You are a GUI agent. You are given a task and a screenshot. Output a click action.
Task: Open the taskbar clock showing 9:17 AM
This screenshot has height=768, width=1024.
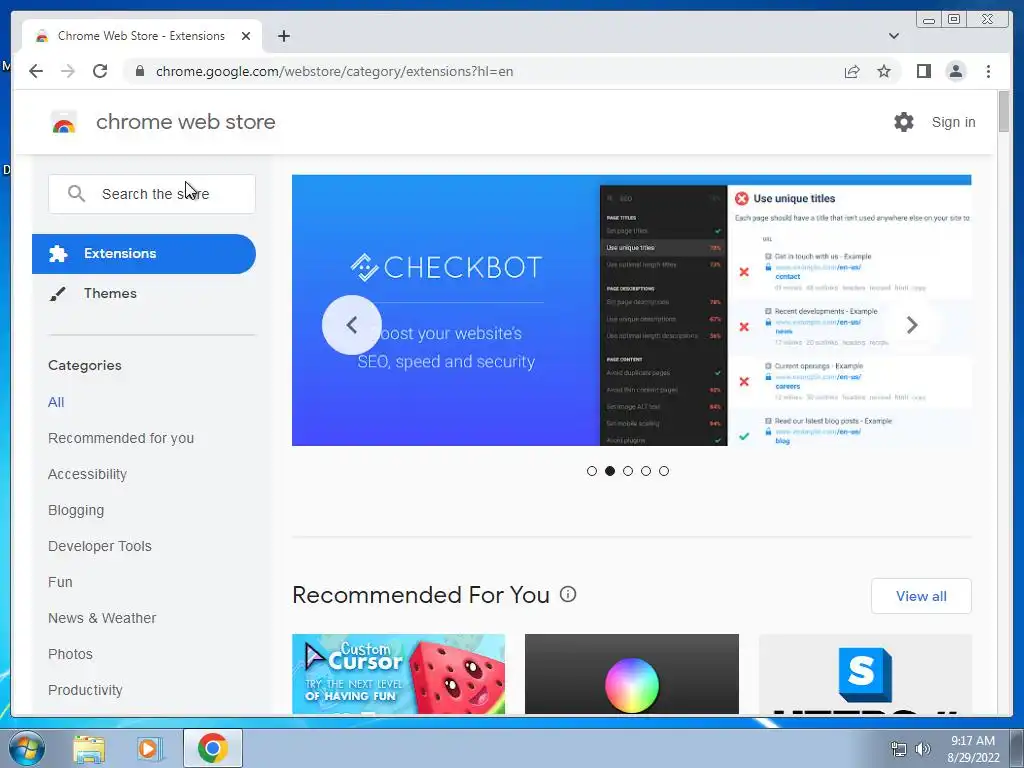click(973, 749)
